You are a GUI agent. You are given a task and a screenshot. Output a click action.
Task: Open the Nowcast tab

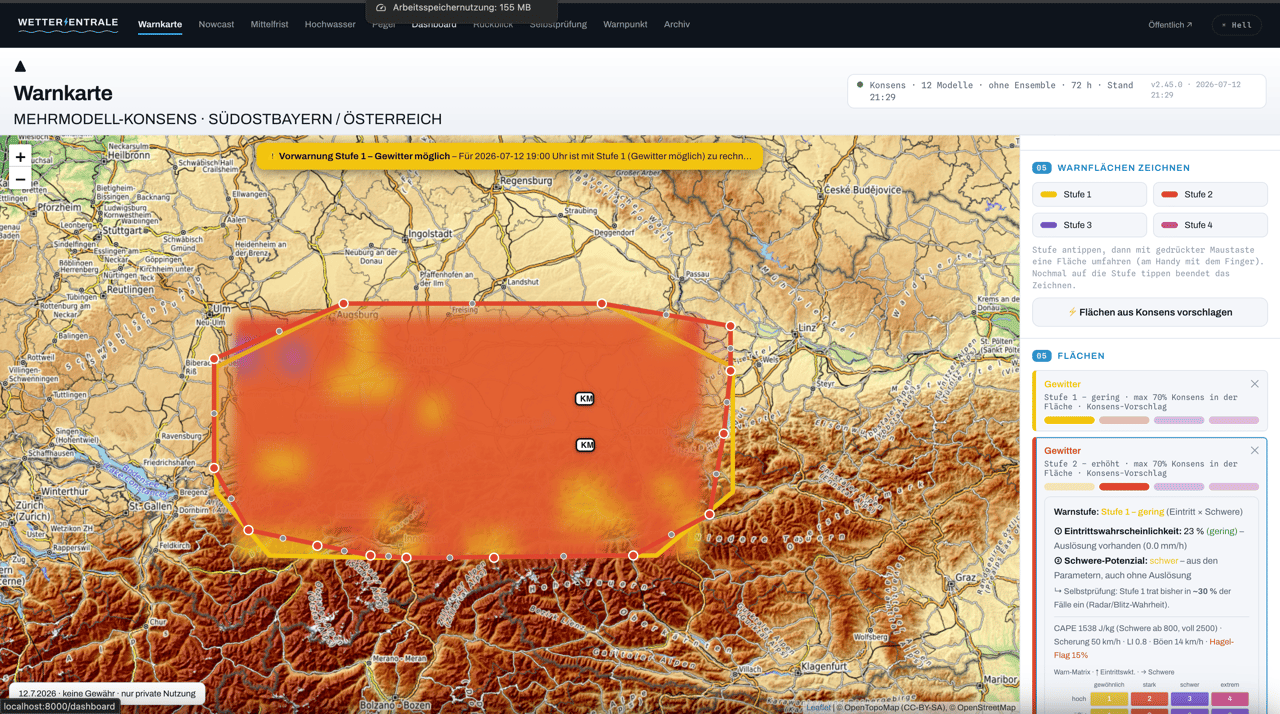point(216,24)
